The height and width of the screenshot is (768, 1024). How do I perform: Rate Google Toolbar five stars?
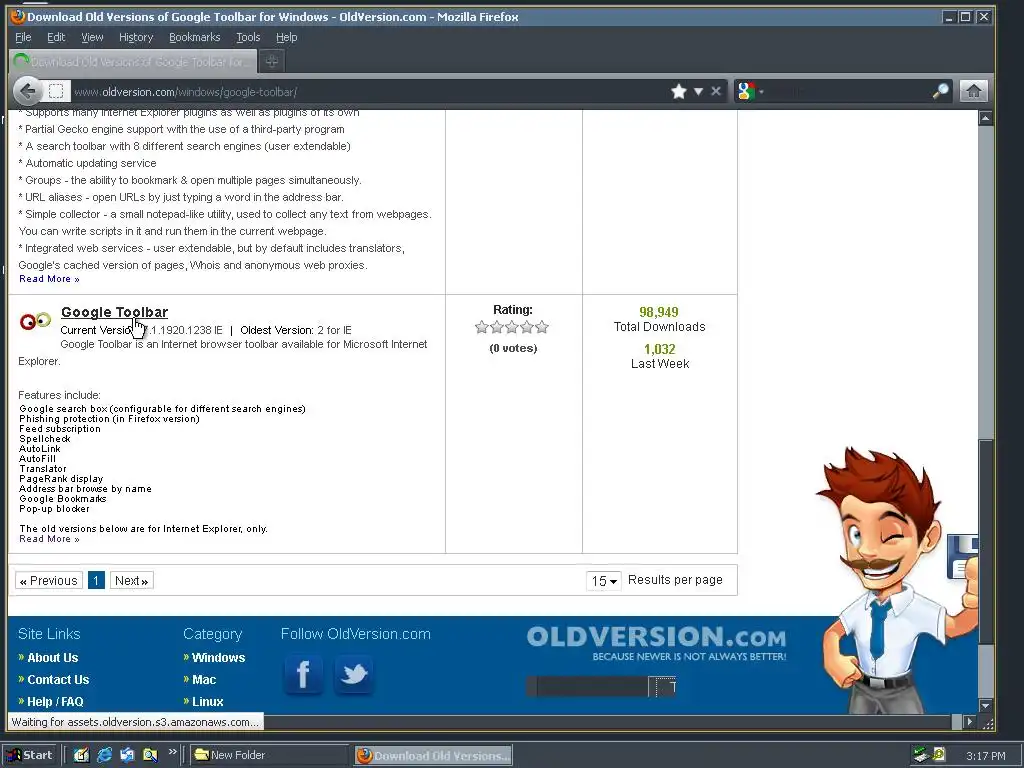click(x=542, y=327)
